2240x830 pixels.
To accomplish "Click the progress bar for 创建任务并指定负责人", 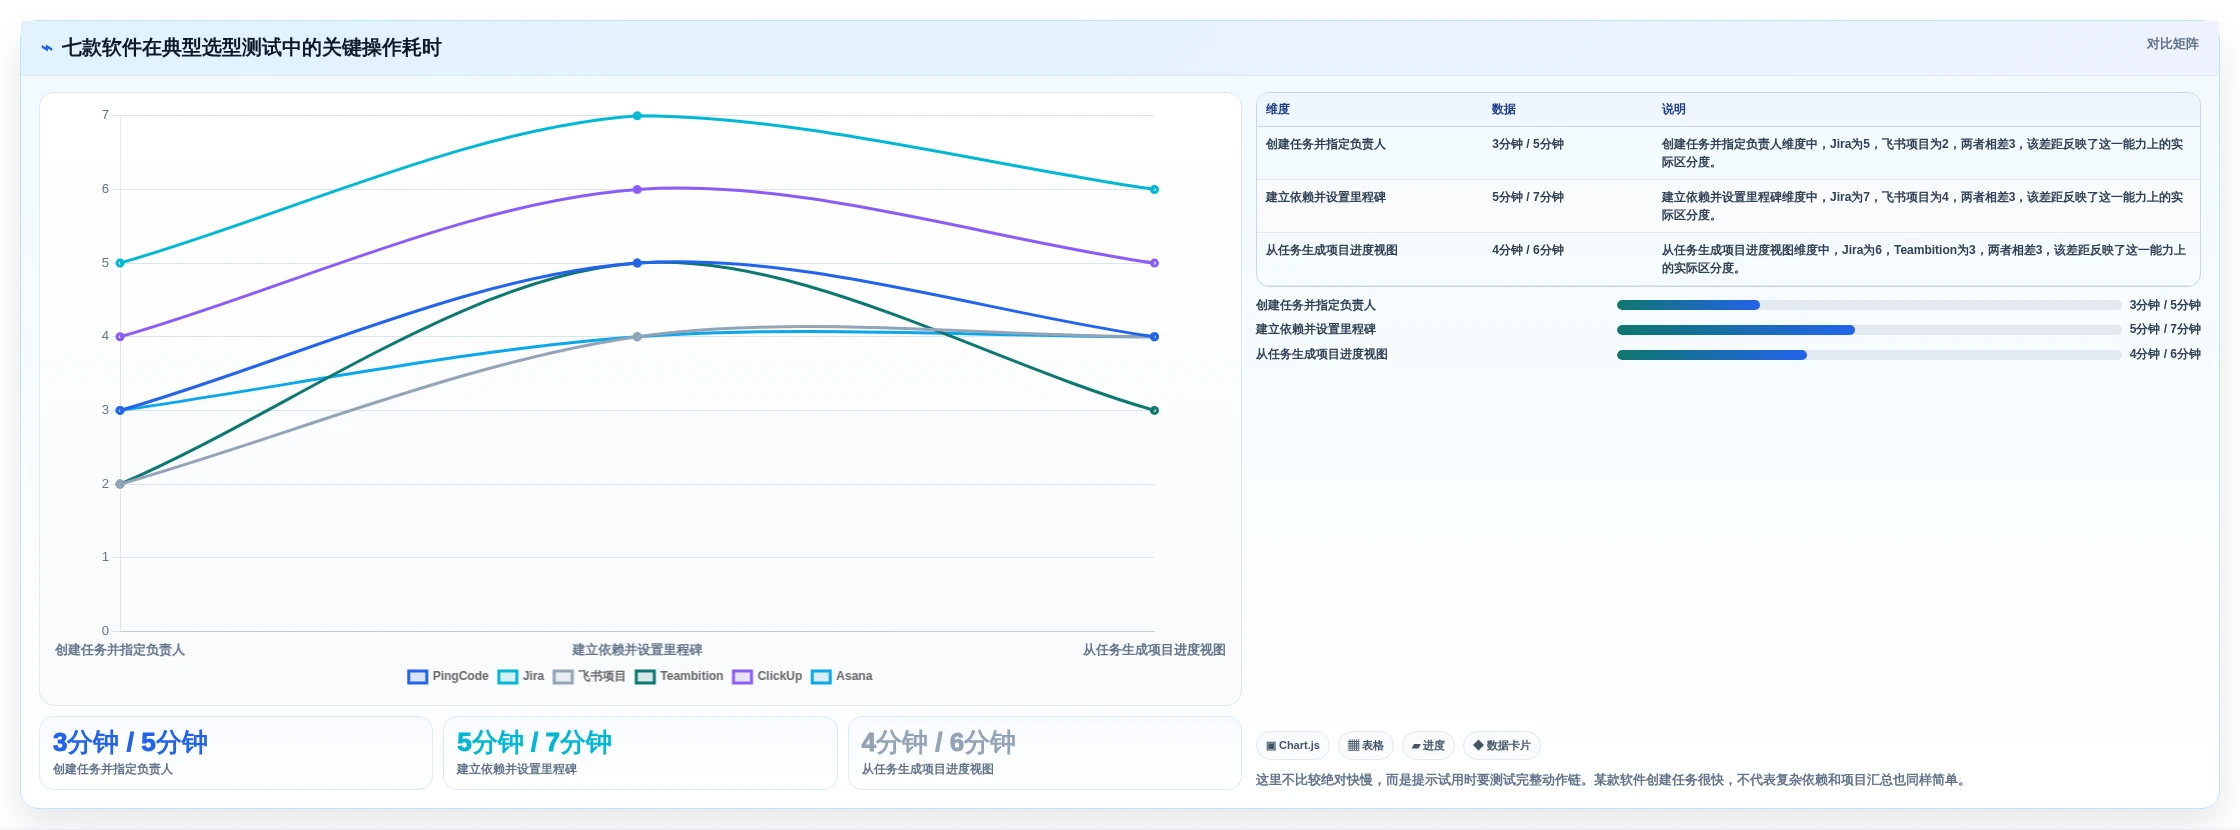I will click(1868, 305).
